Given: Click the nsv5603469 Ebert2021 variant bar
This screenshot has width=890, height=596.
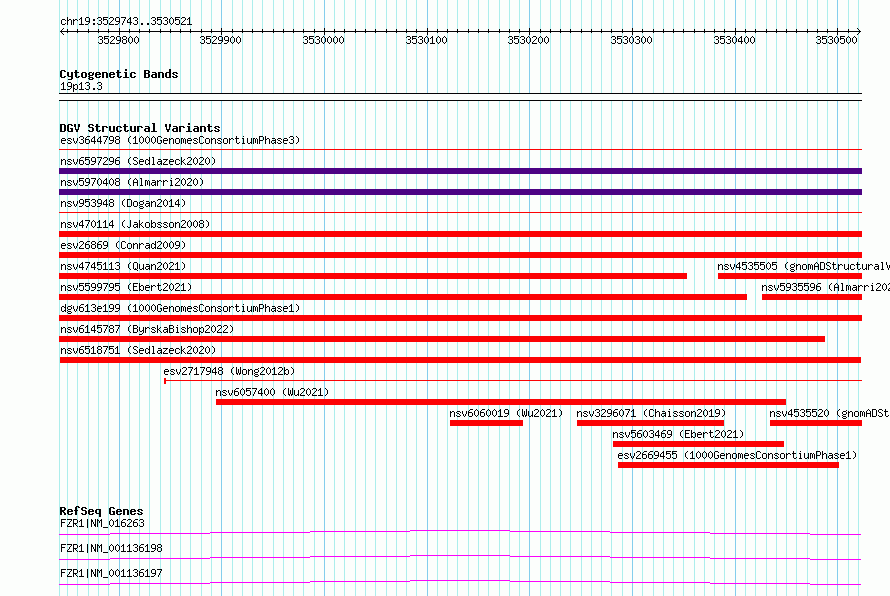Looking at the screenshot, I should [698, 444].
